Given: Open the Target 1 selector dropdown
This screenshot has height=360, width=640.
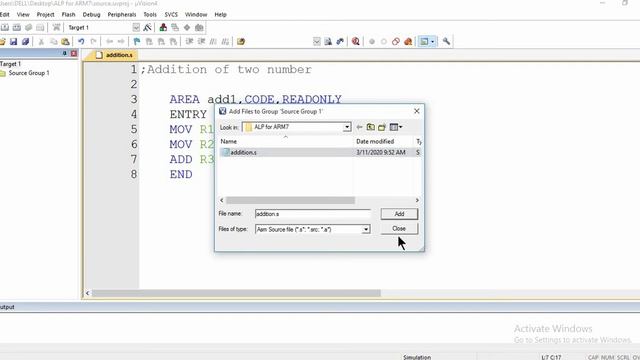Looking at the screenshot, I should (136, 27).
